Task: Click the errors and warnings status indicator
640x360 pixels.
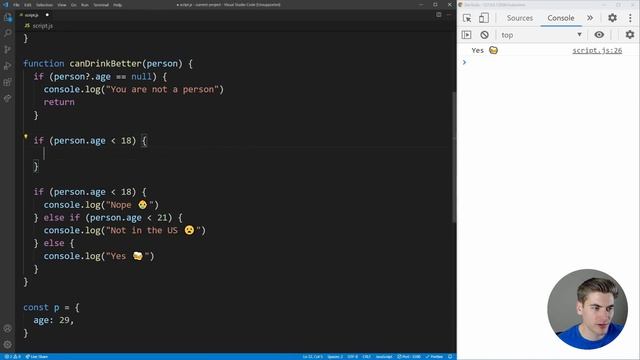Action: [12, 357]
